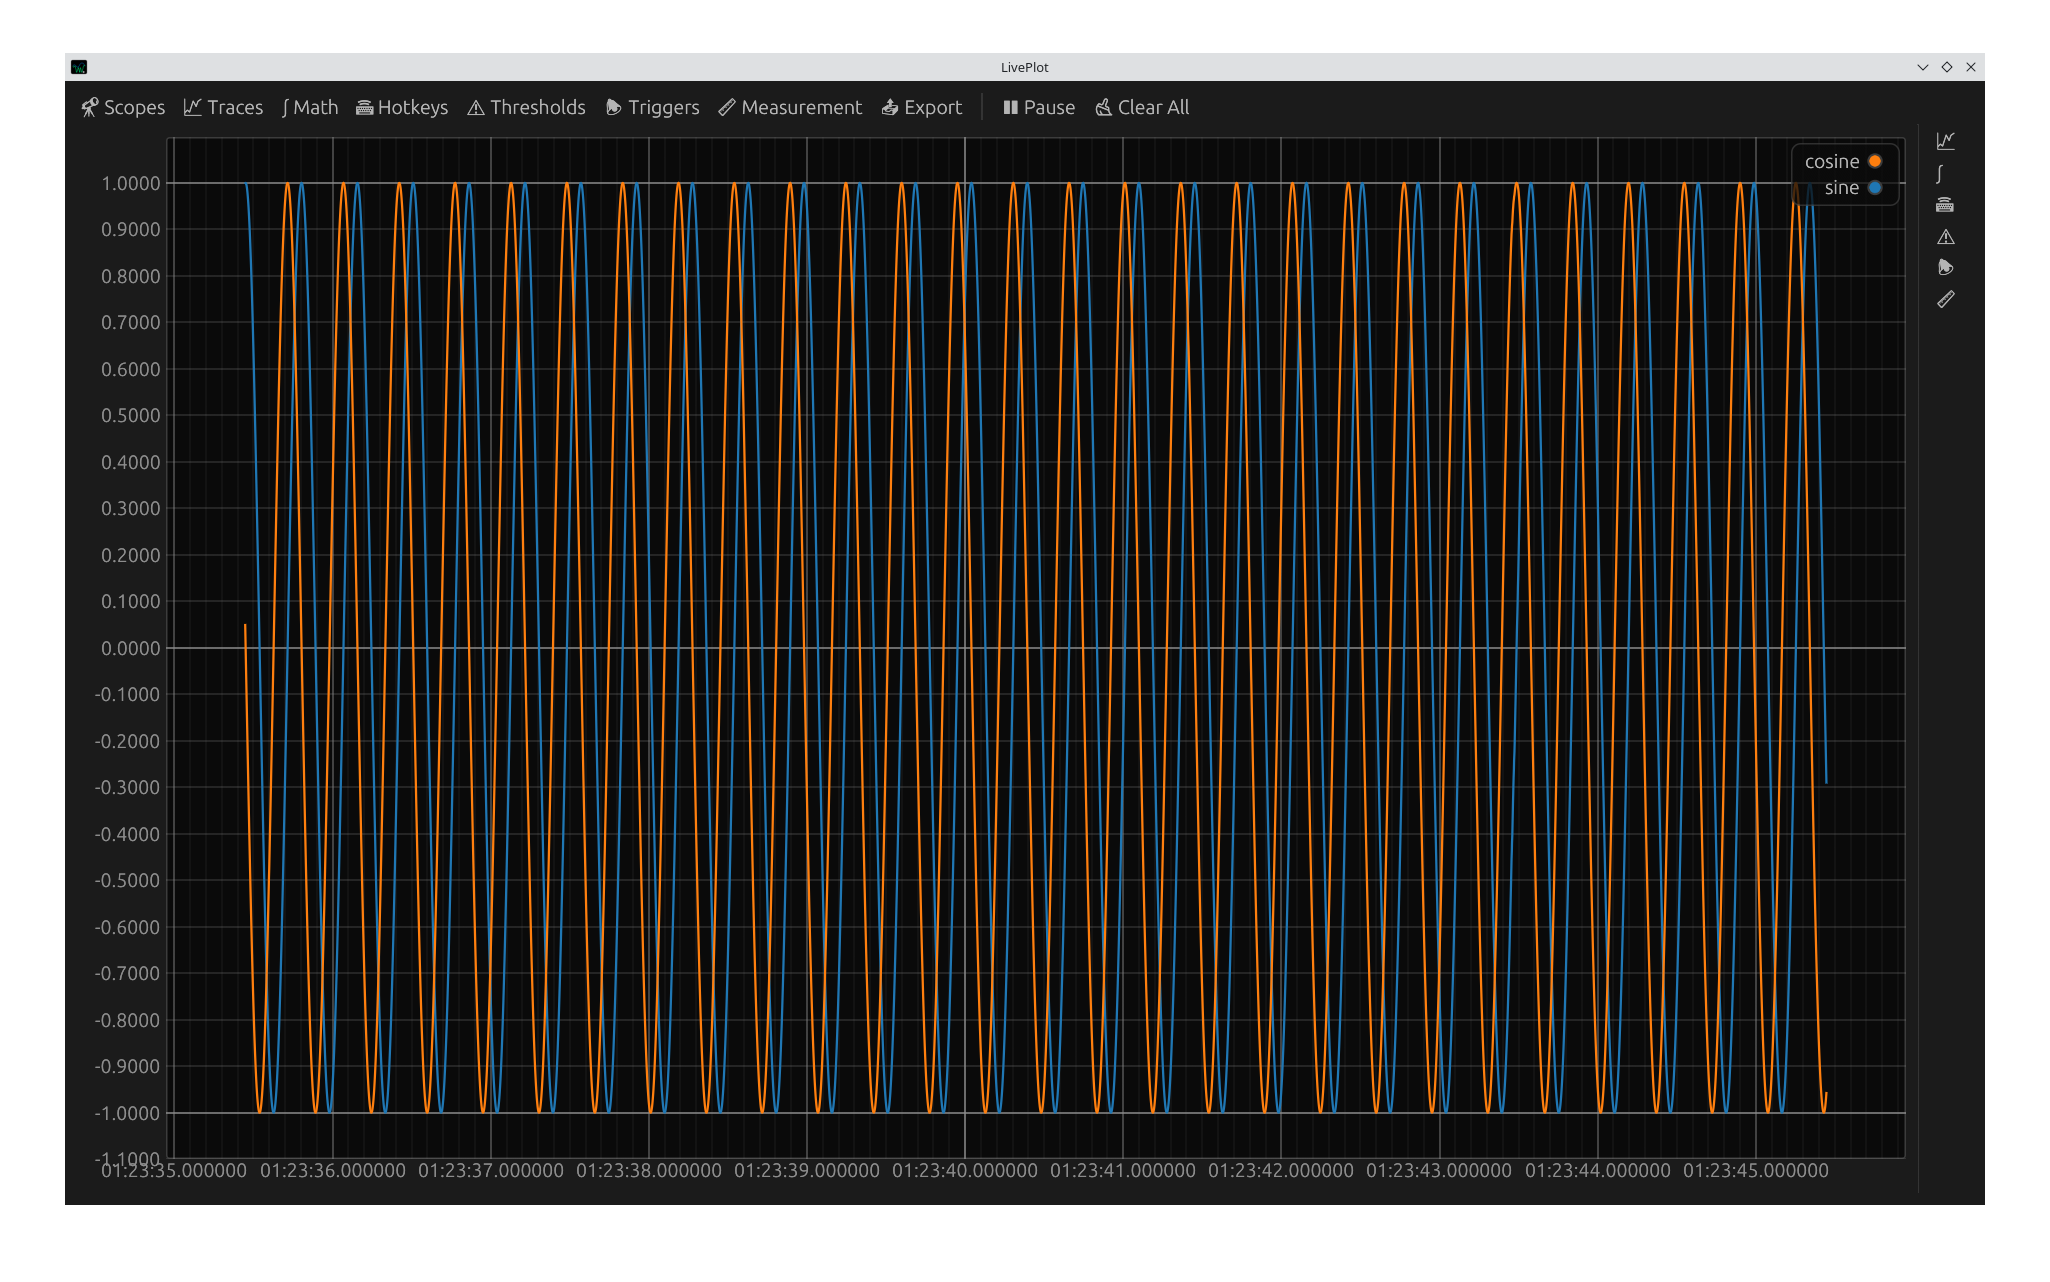Click the time label 01:23:40.000000

[x=965, y=1170]
